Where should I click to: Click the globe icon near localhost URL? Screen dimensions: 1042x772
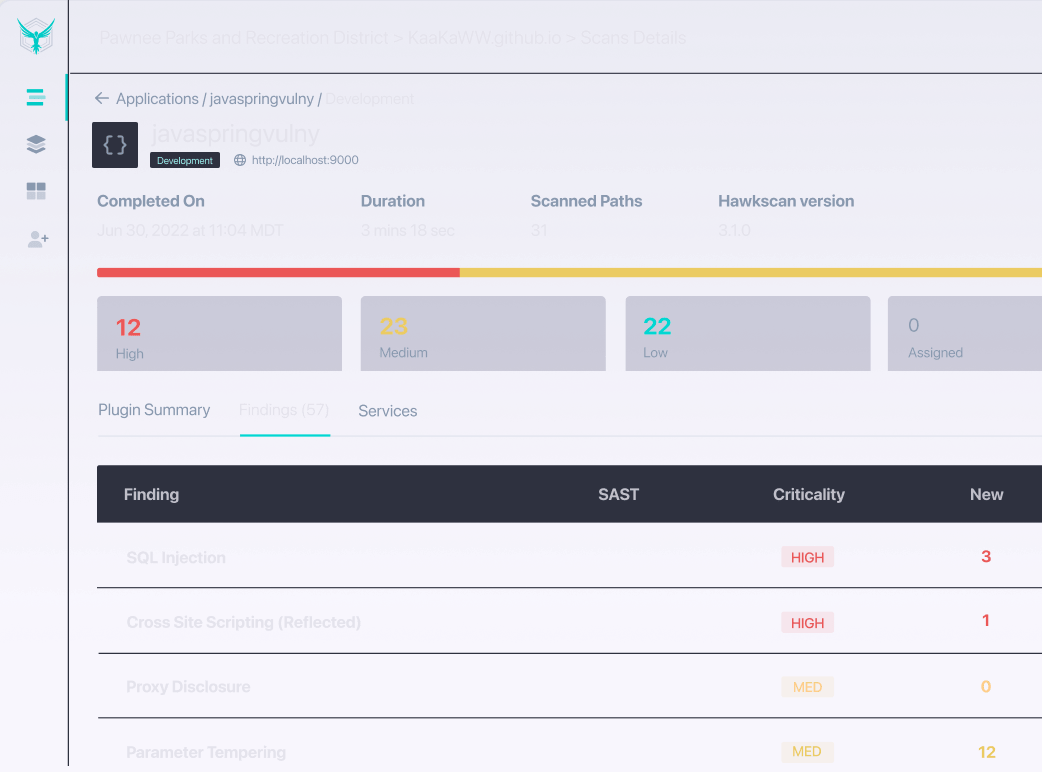[240, 160]
